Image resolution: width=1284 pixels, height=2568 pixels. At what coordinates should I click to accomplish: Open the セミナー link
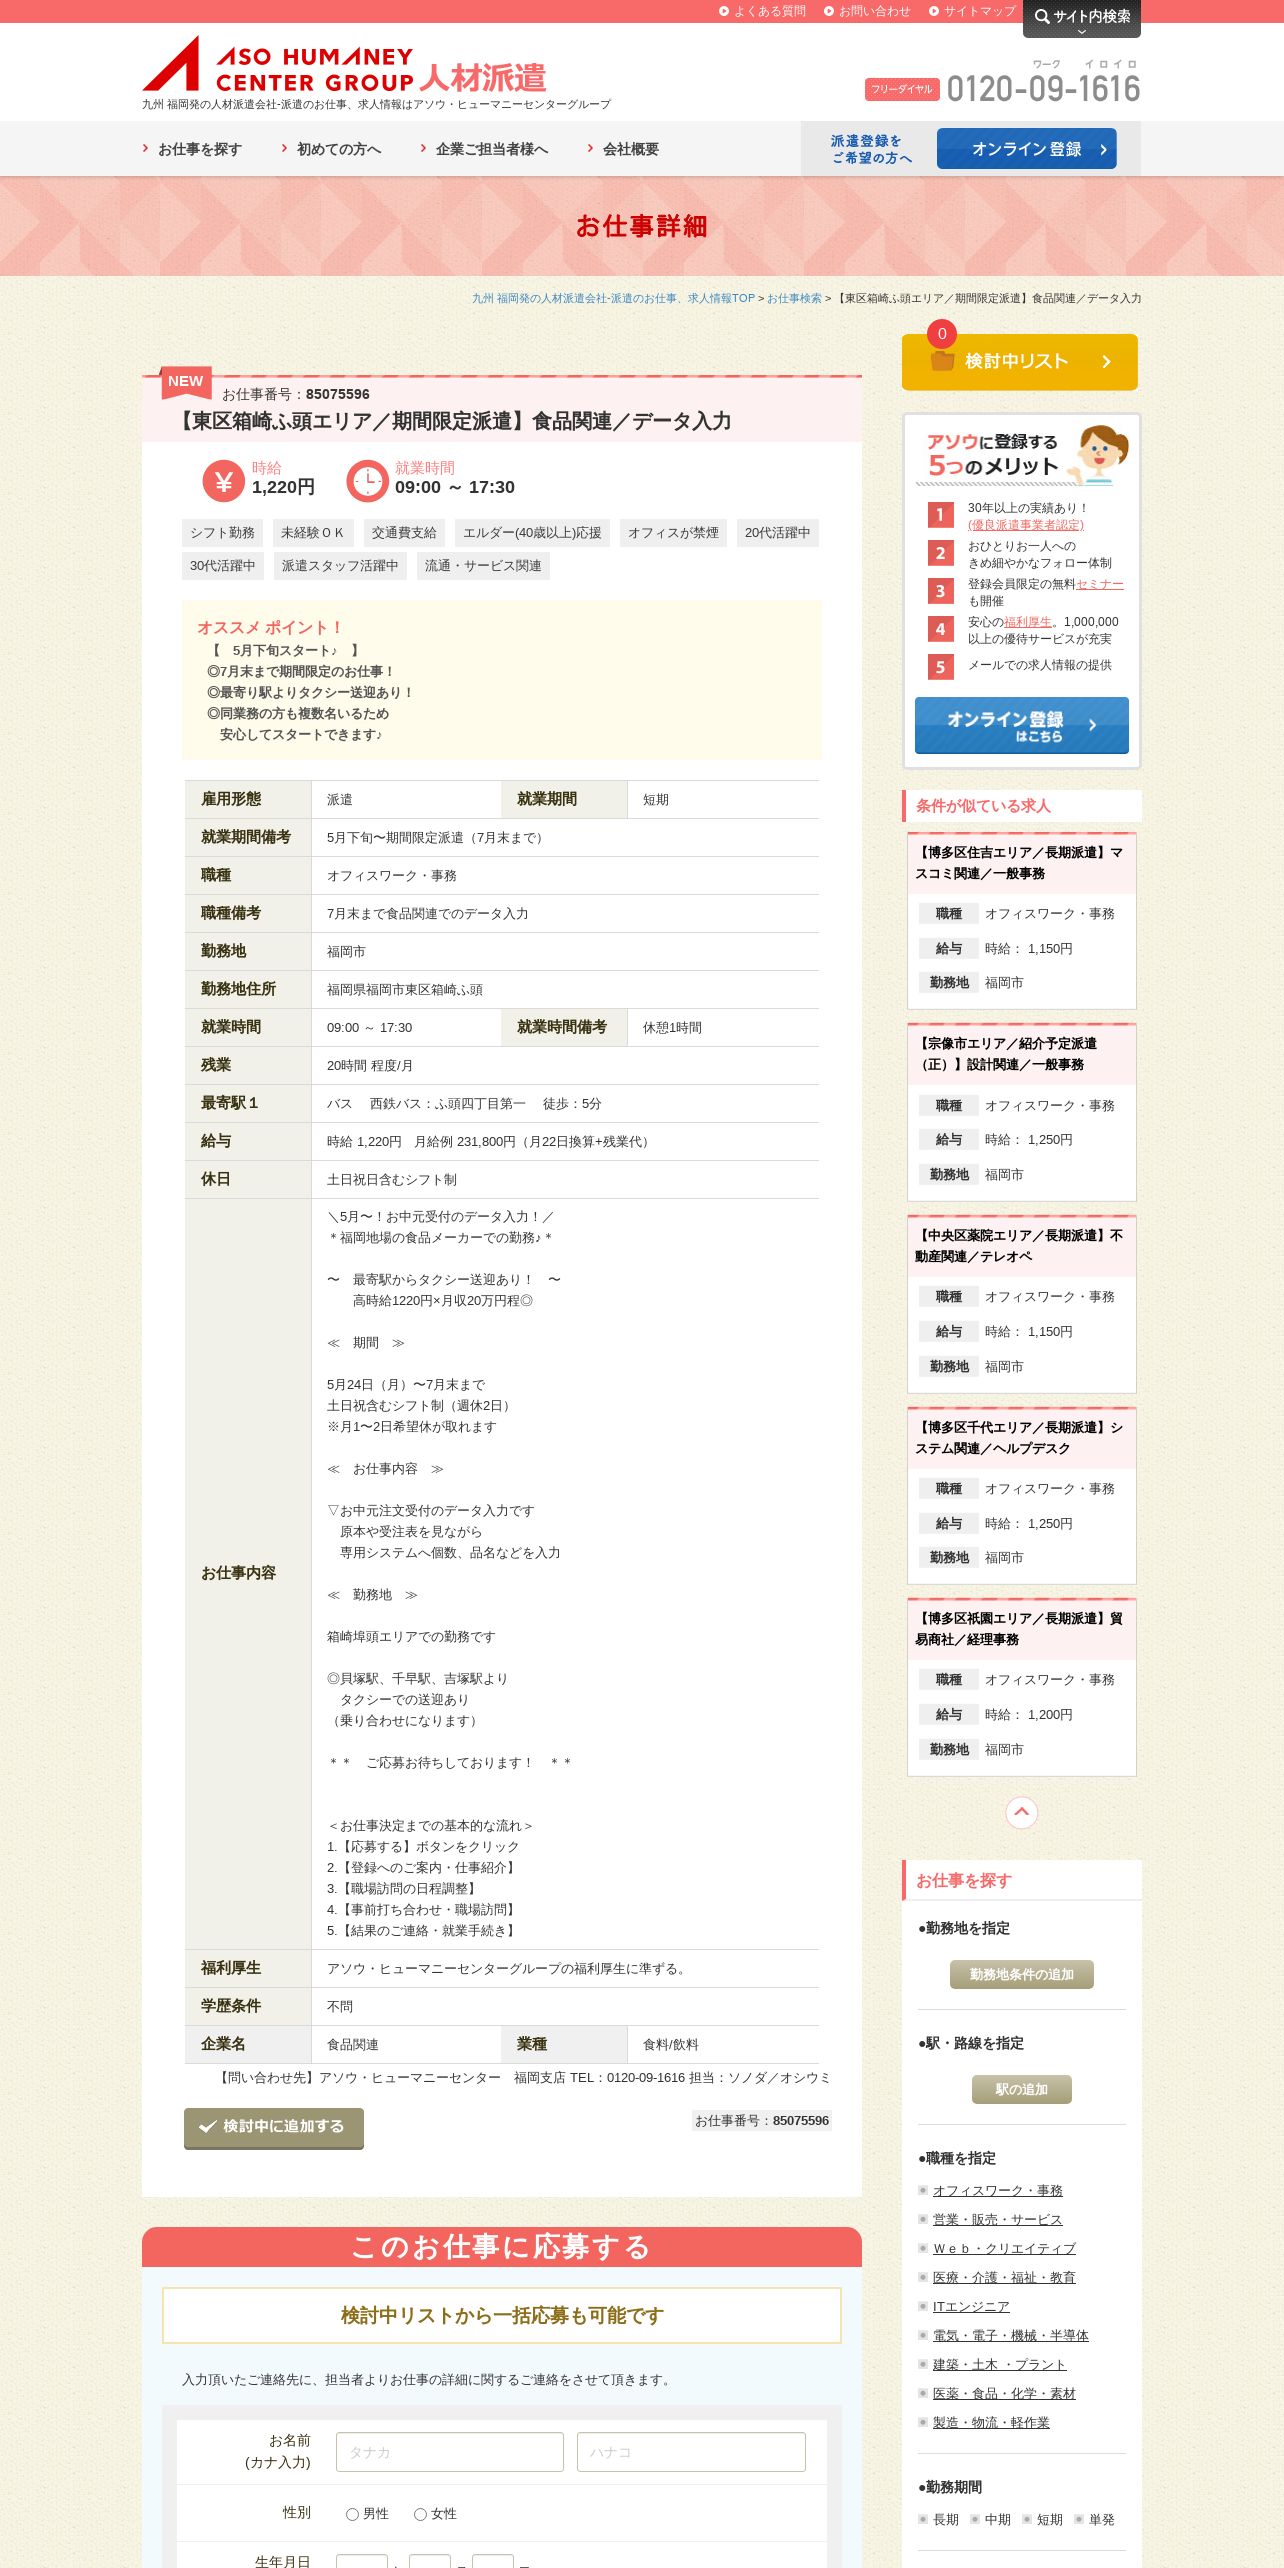(1100, 584)
